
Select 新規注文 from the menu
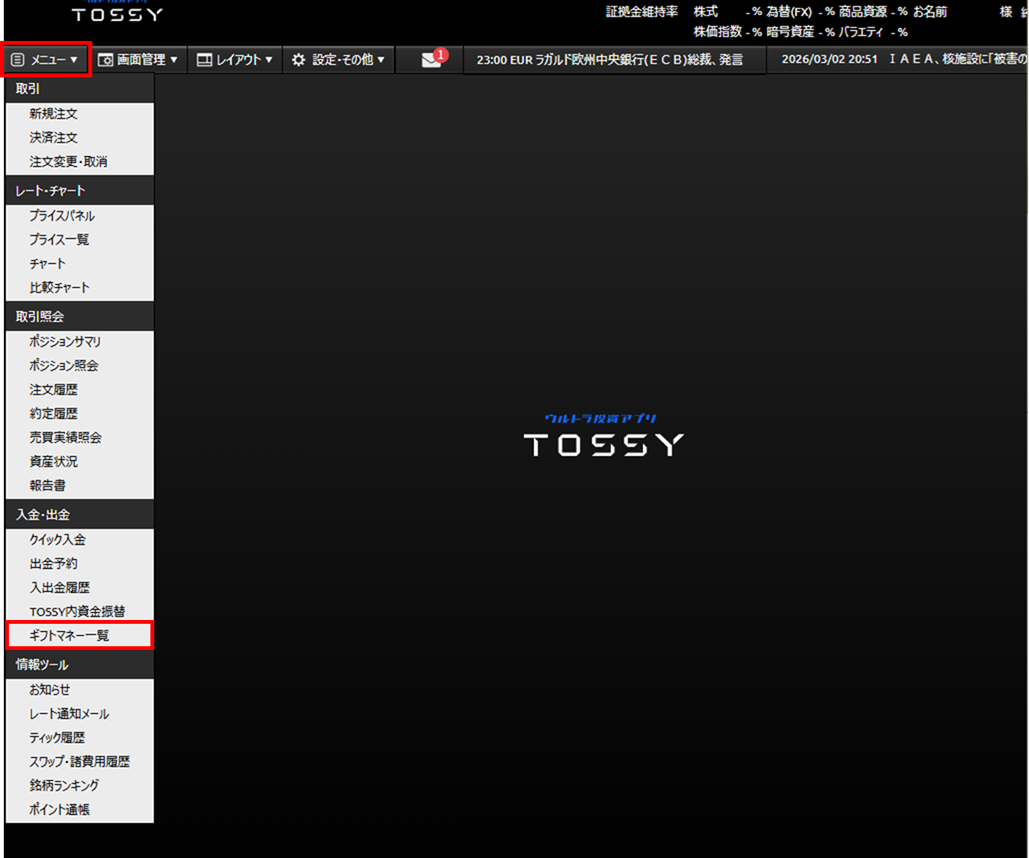54,114
